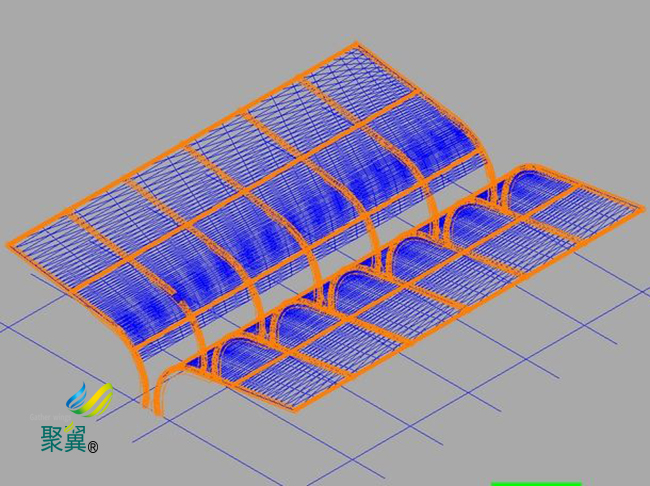Select the far-left corner of the large canopy
The width and height of the screenshot is (650, 486).
(x=10, y=243)
